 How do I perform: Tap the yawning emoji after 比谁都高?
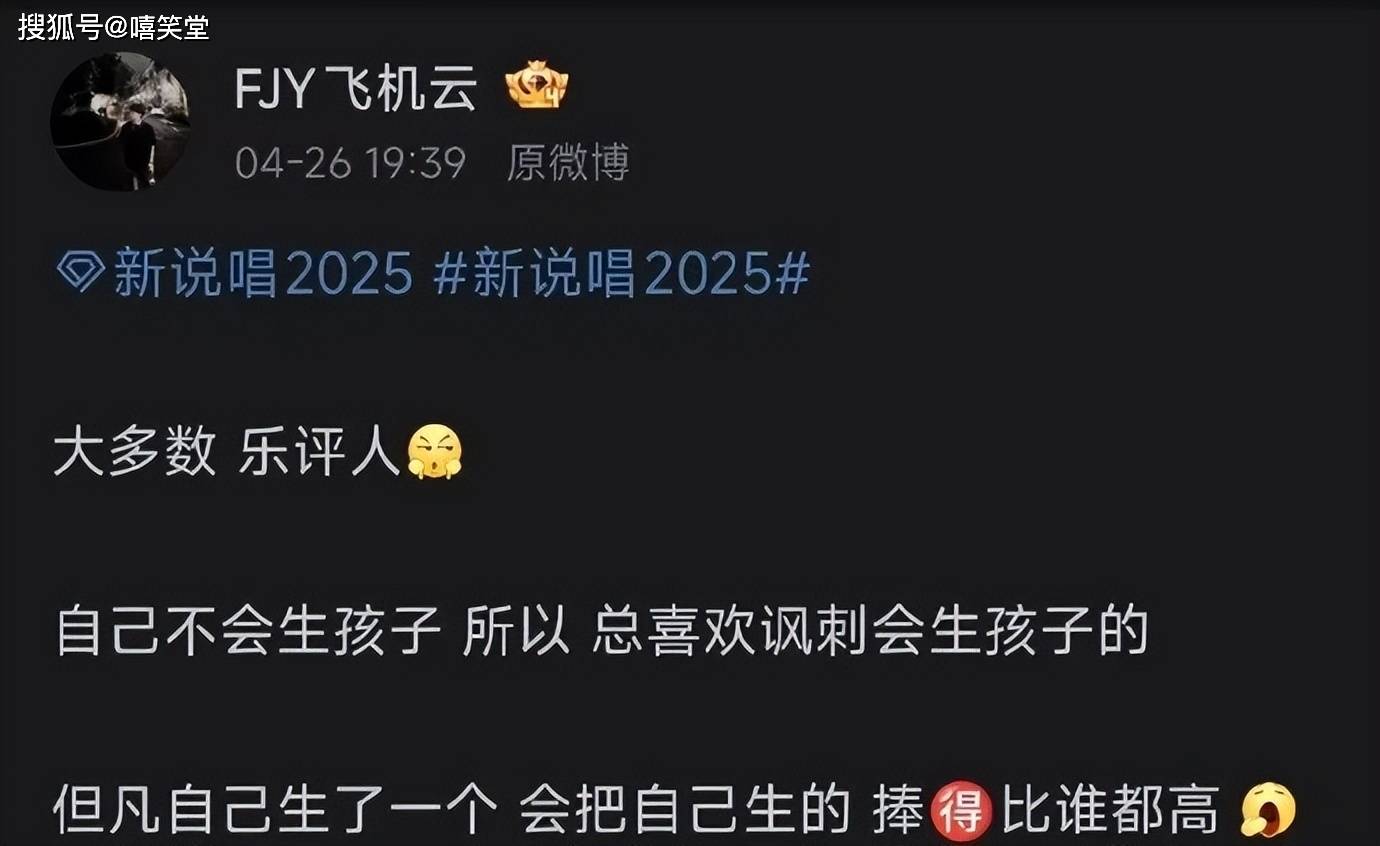click(1267, 809)
